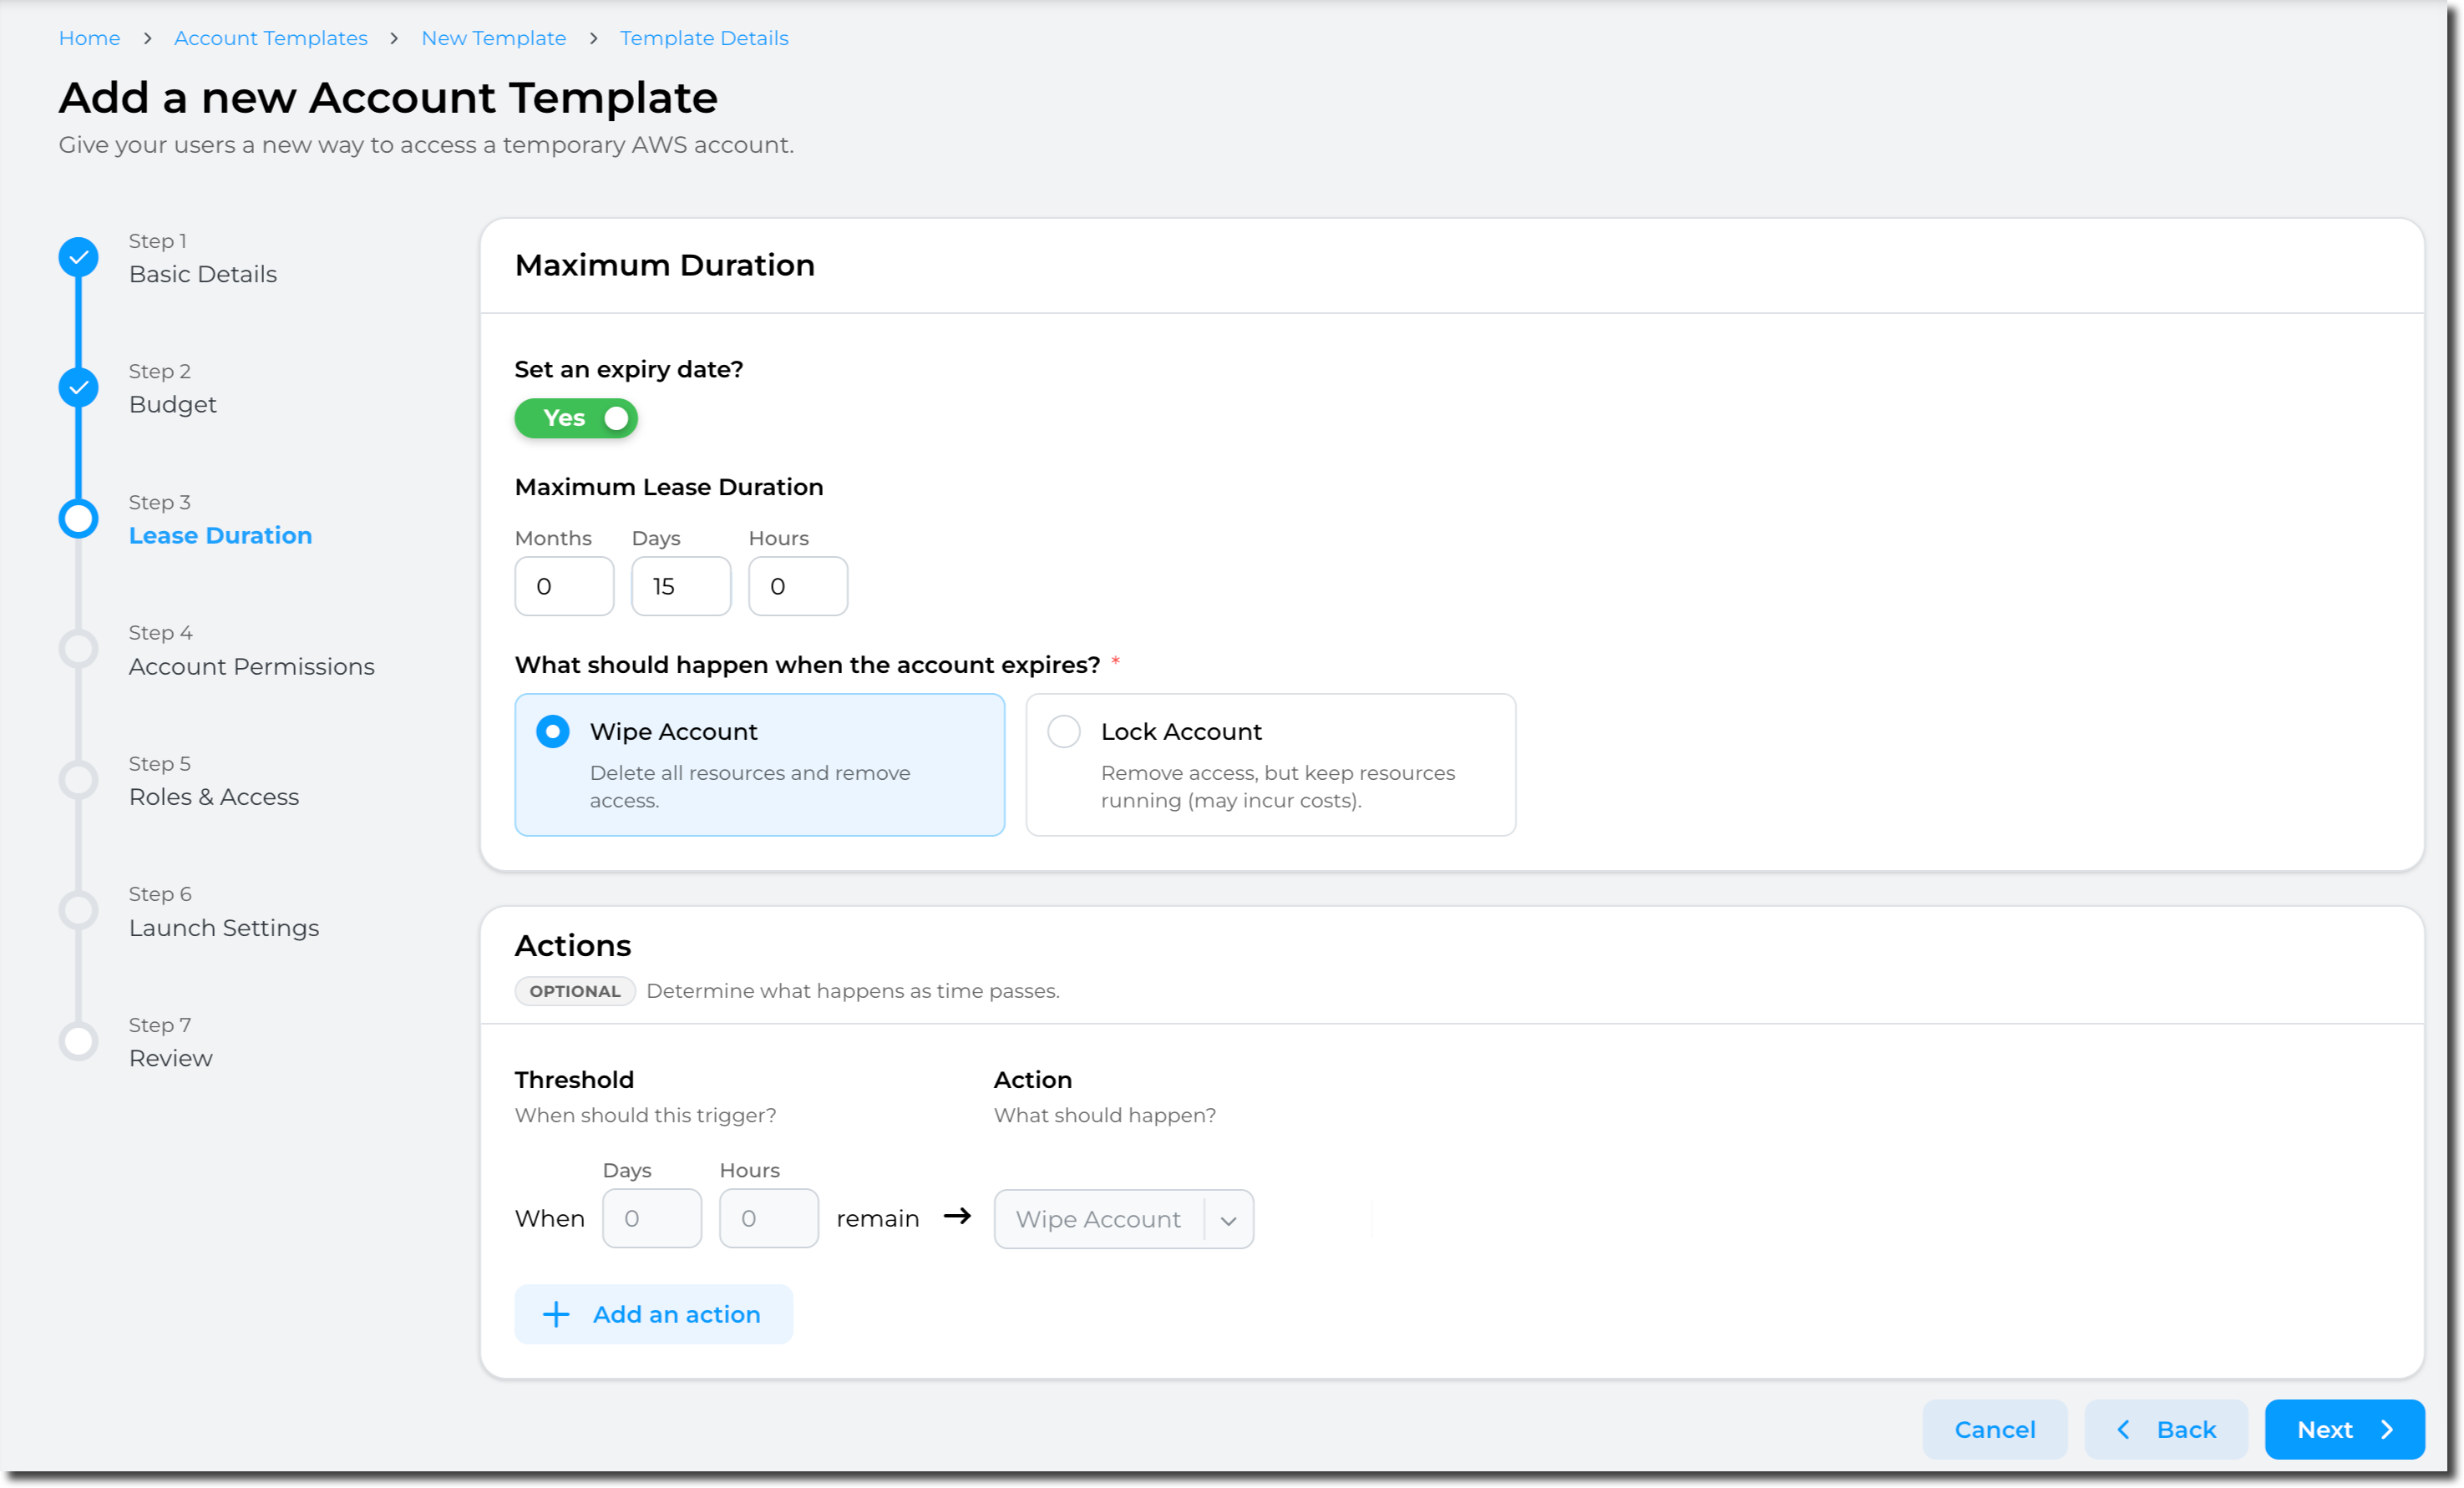Select the Wipe Account radio option
This screenshot has height=1488, width=2464.
[x=553, y=731]
